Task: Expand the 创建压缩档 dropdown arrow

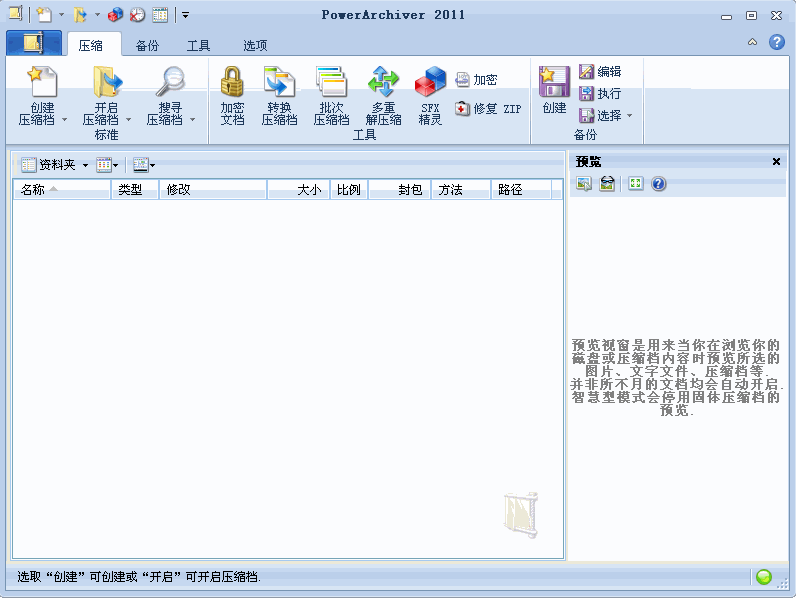Action: point(64,120)
